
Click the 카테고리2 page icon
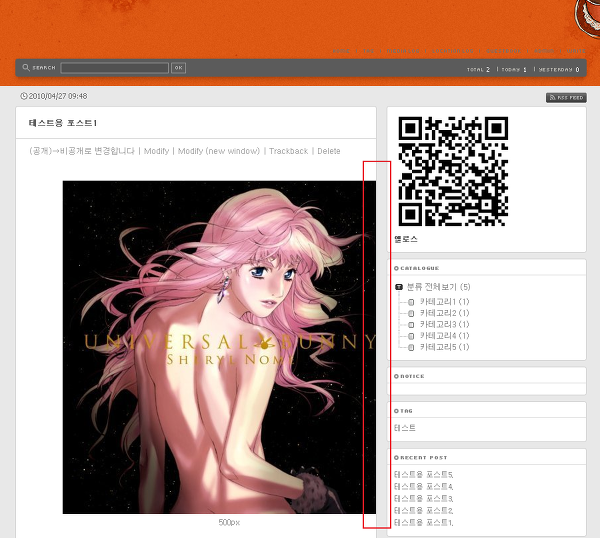411,314
